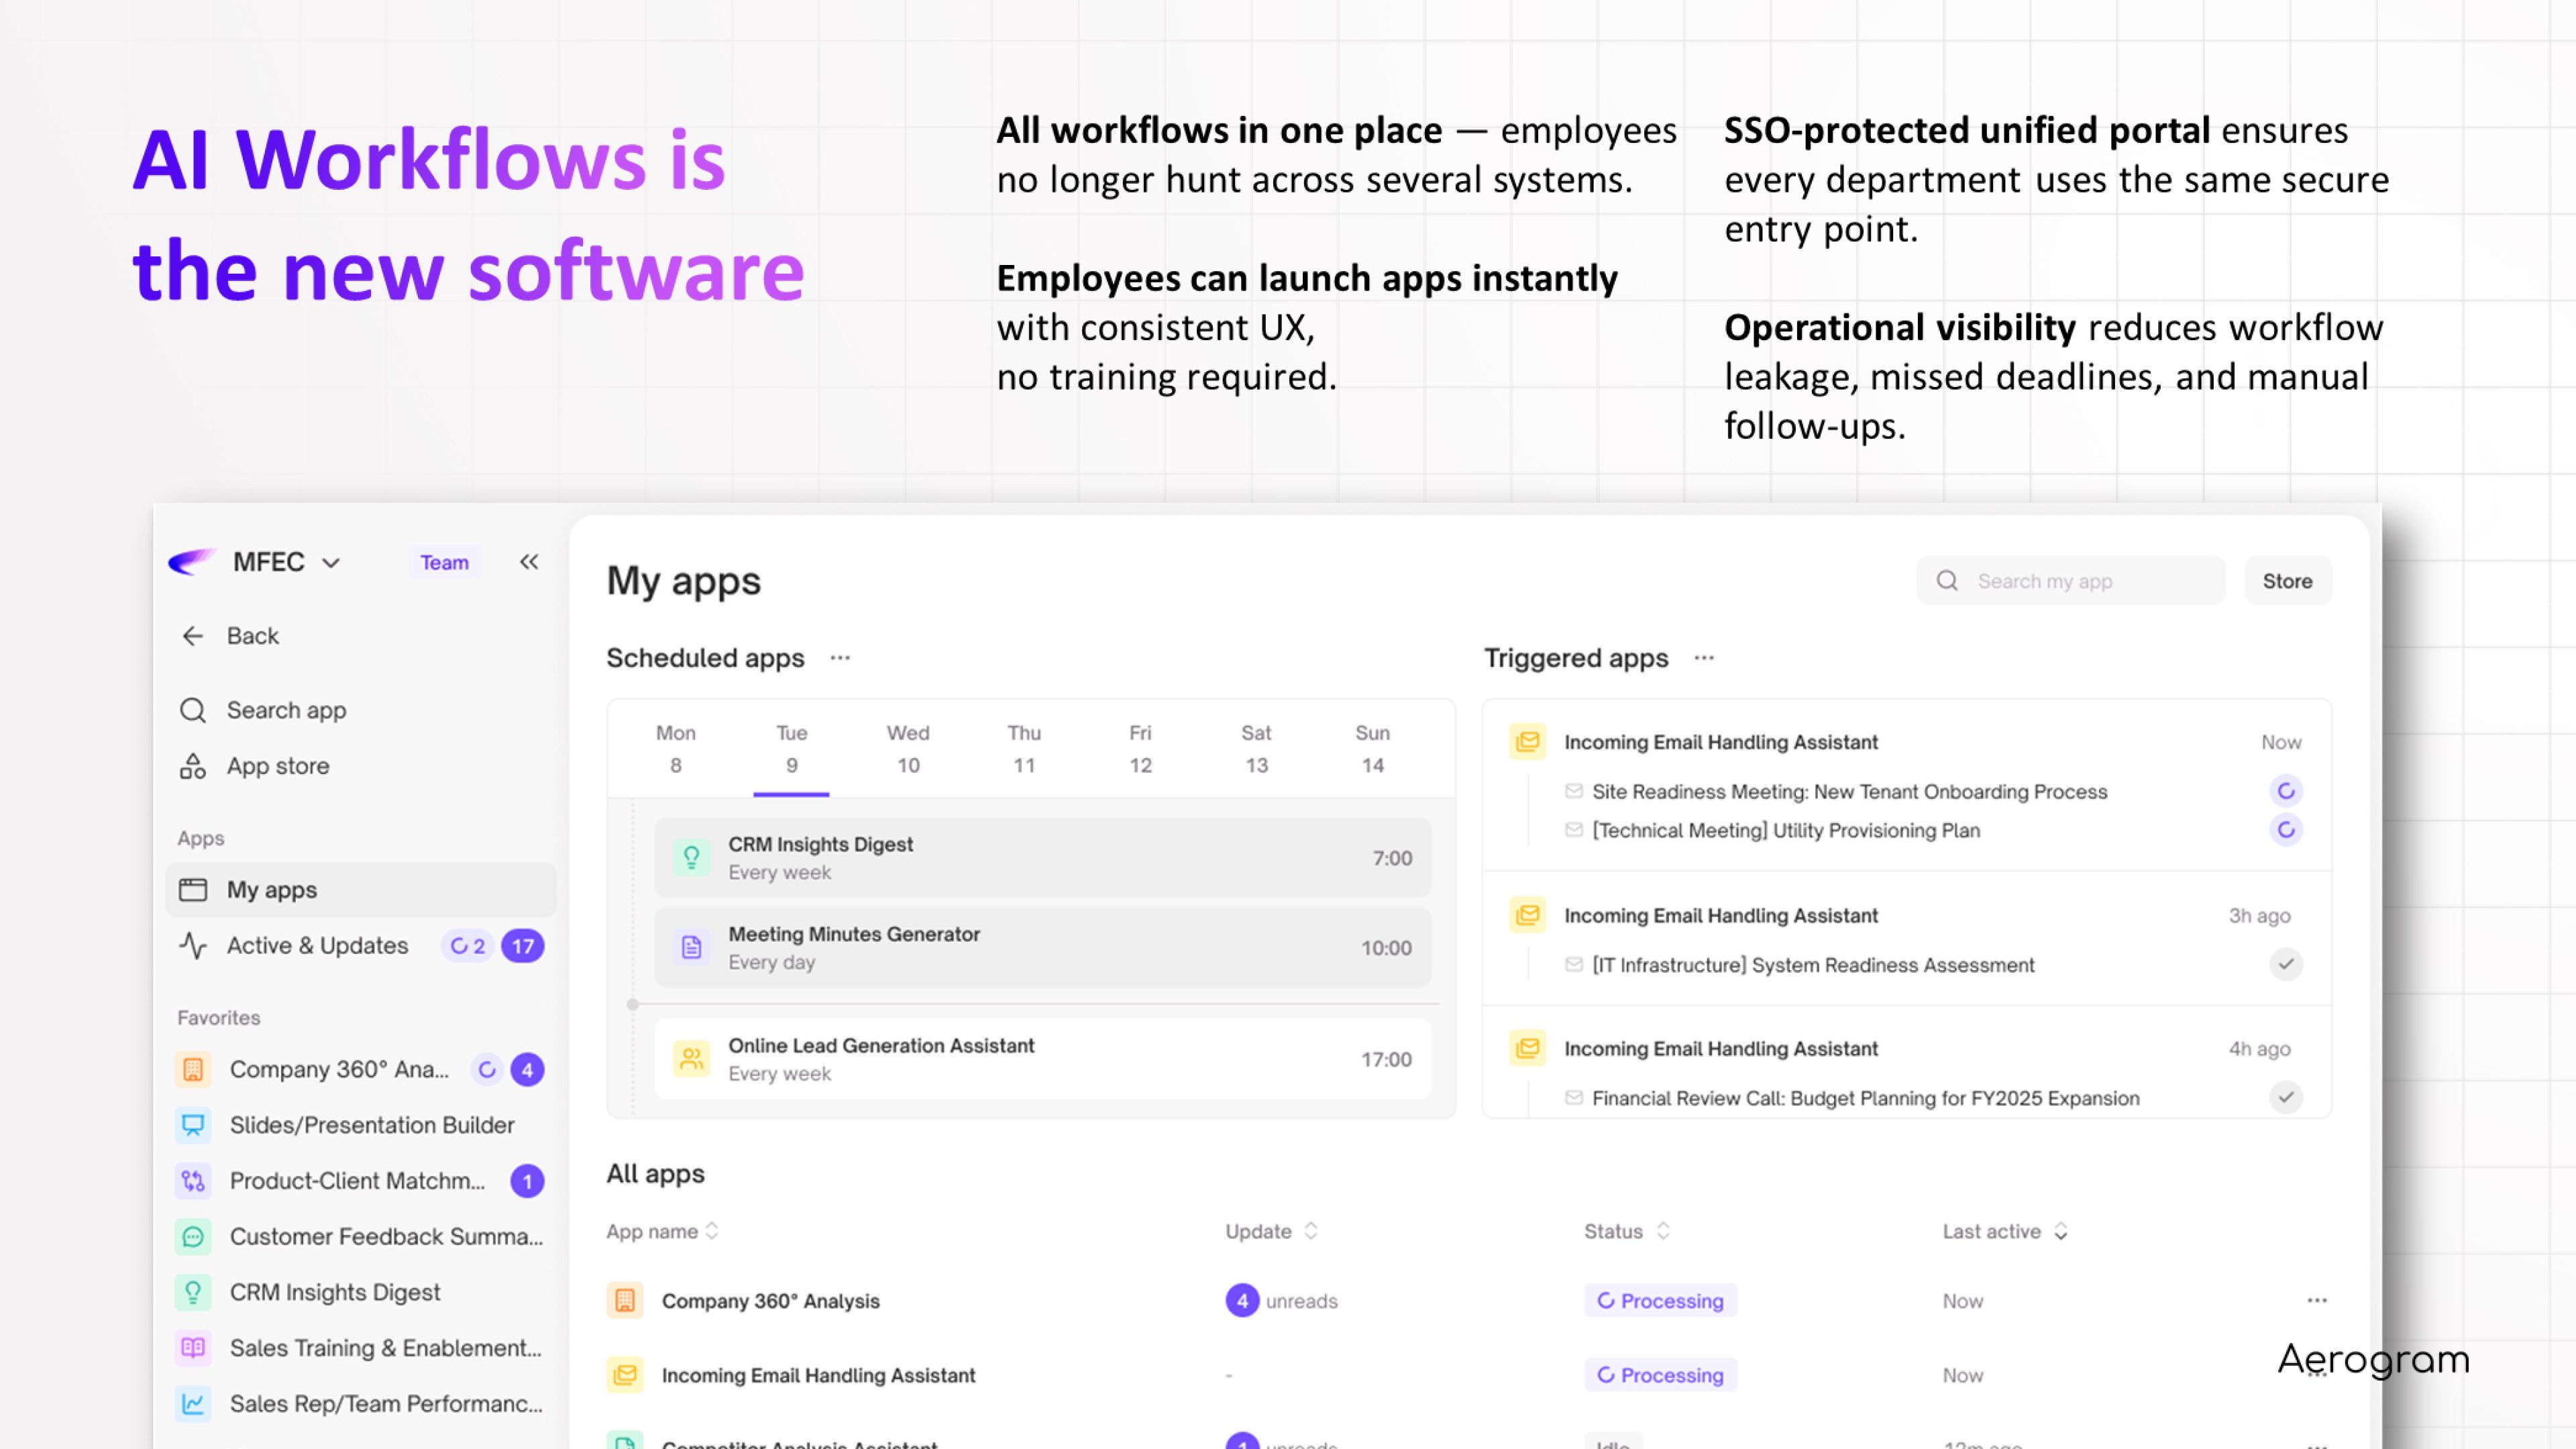This screenshot has width=2576, height=1449.
Task: Open Scheduled apps more options ellipsis
Action: [840, 658]
